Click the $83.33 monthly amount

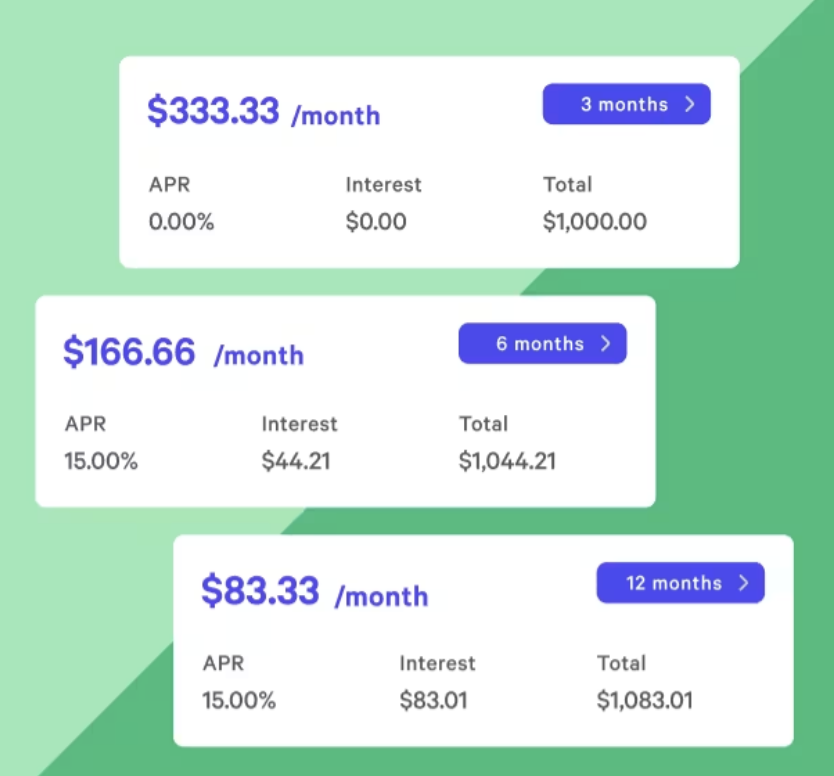point(260,591)
